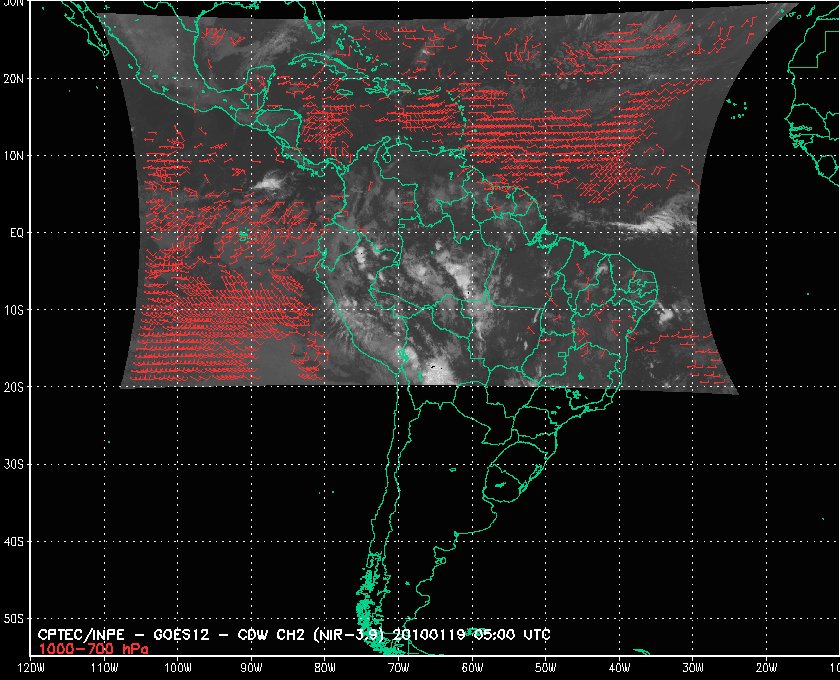Click the 10S latitude label
The height and width of the screenshot is (680, 840).
tap(13, 310)
